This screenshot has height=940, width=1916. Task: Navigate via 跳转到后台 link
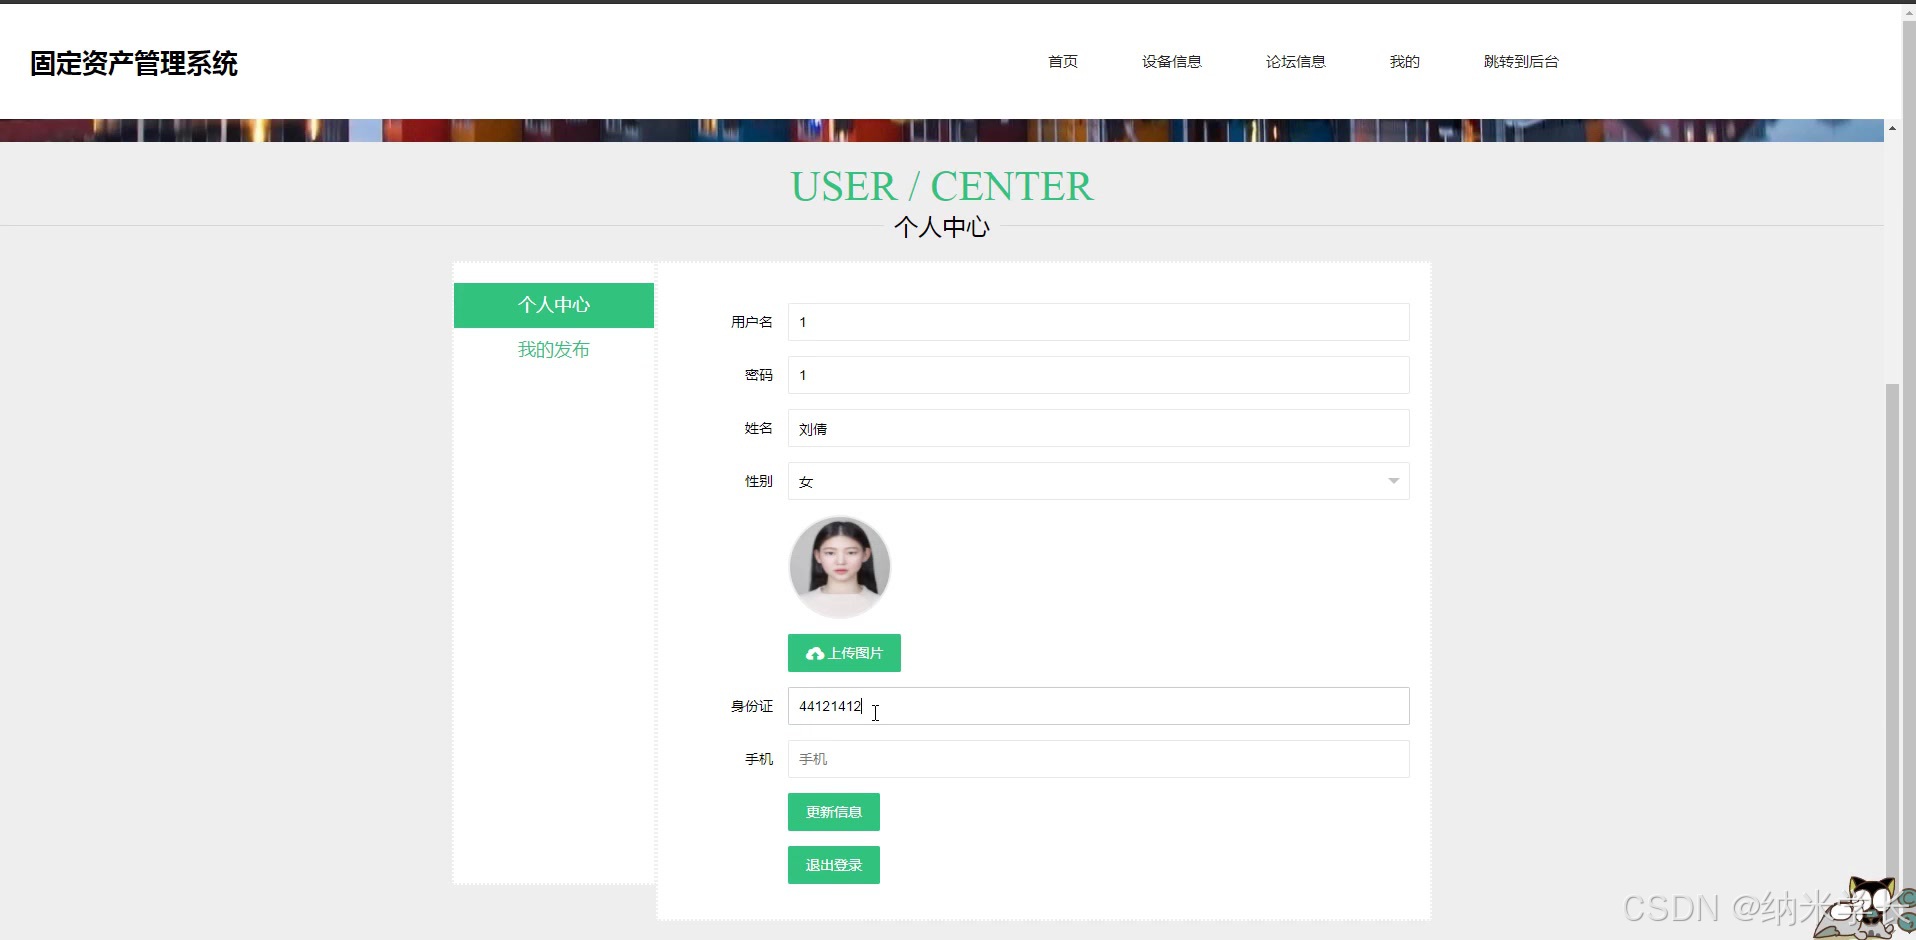click(1521, 61)
